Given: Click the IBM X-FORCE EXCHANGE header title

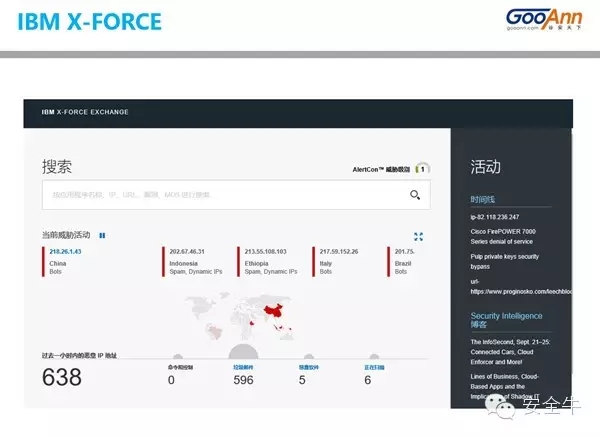Looking at the screenshot, I should click(x=85, y=112).
